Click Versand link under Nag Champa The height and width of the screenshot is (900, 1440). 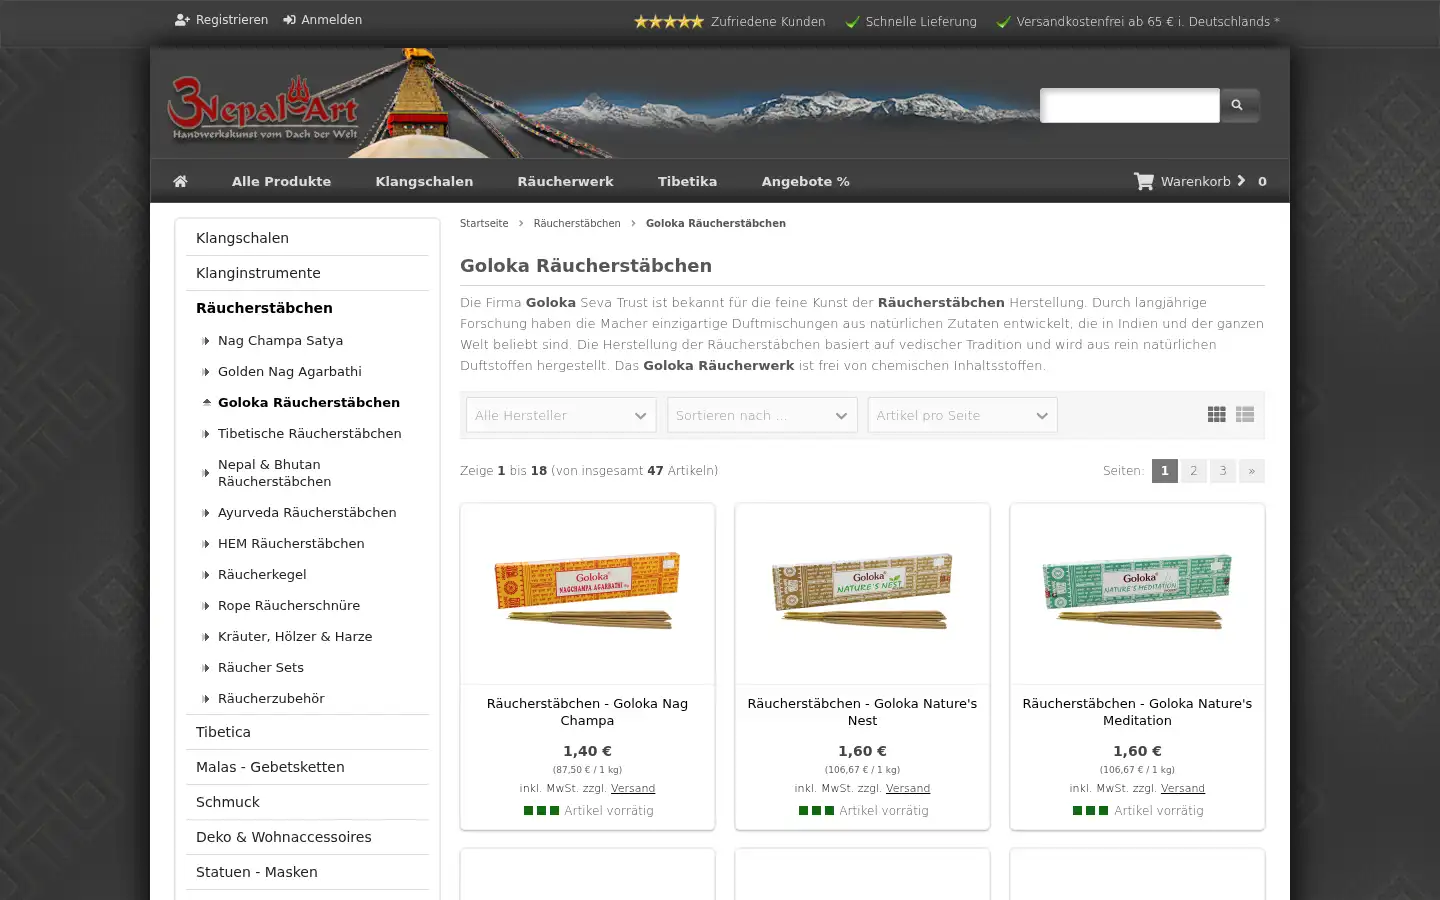pyautogui.click(x=633, y=788)
